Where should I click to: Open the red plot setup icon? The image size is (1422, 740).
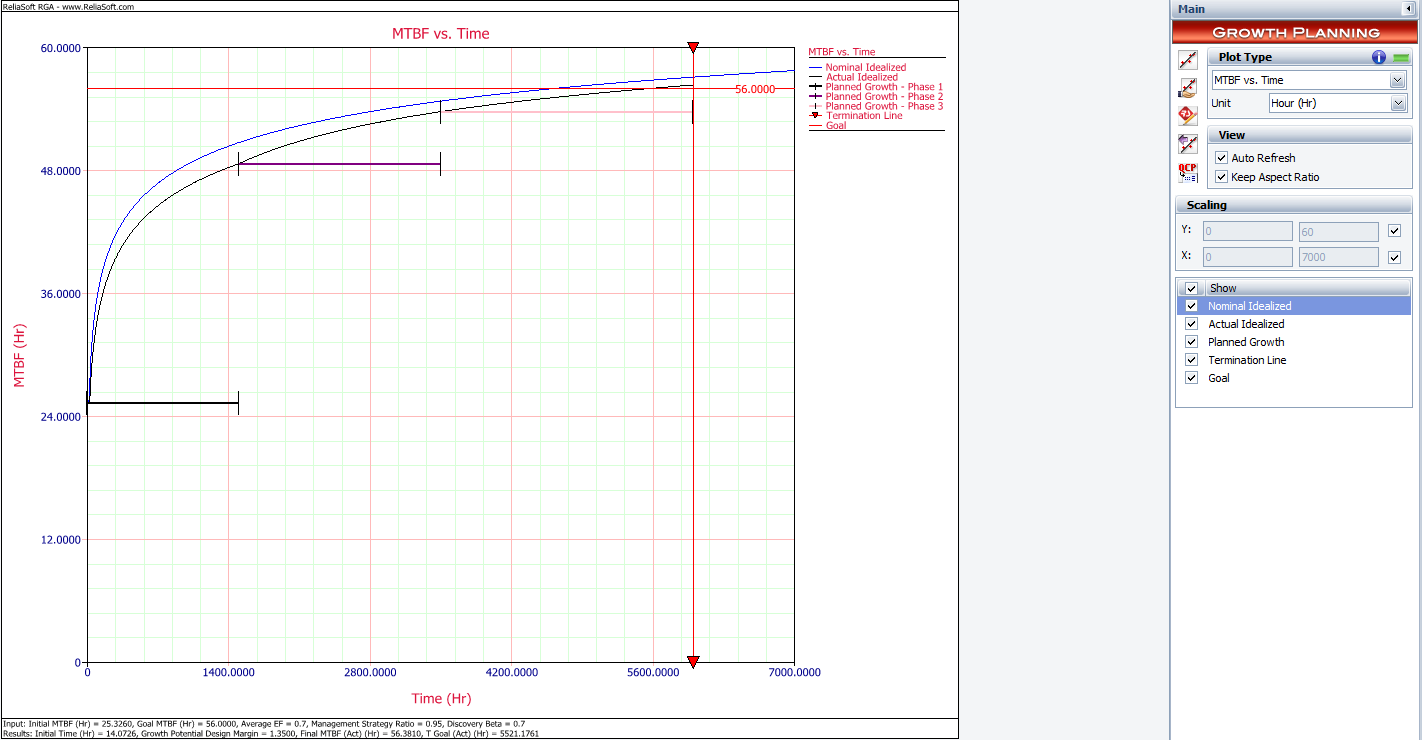pyautogui.click(x=1188, y=115)
